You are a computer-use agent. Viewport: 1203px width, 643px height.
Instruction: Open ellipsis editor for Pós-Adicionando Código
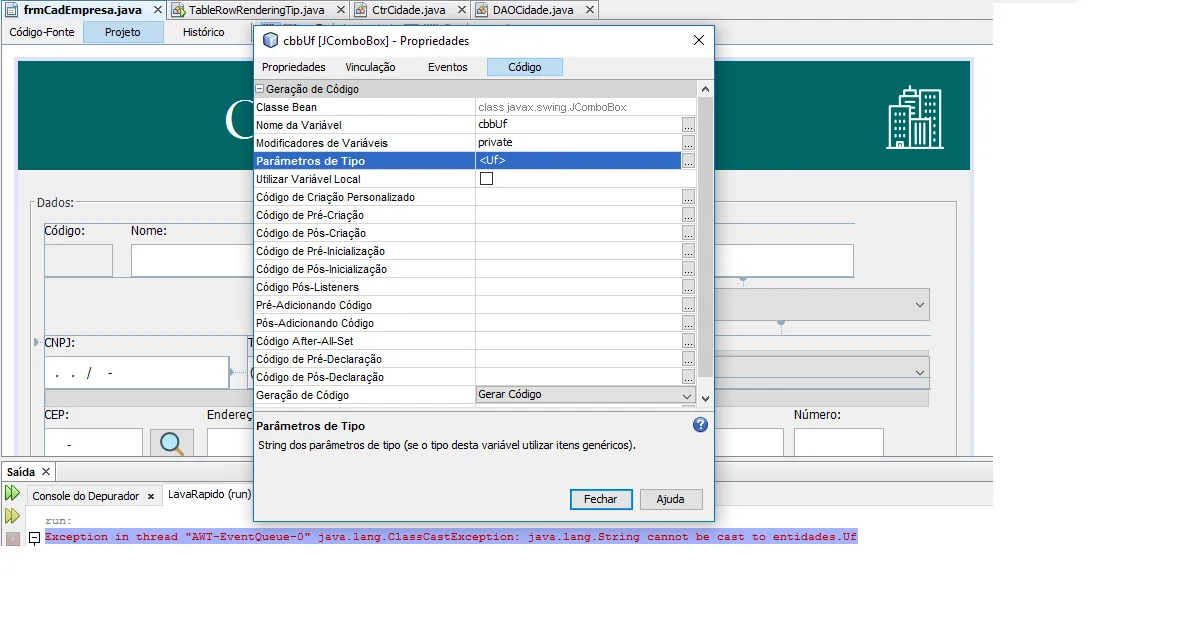[x=688, y=323]
